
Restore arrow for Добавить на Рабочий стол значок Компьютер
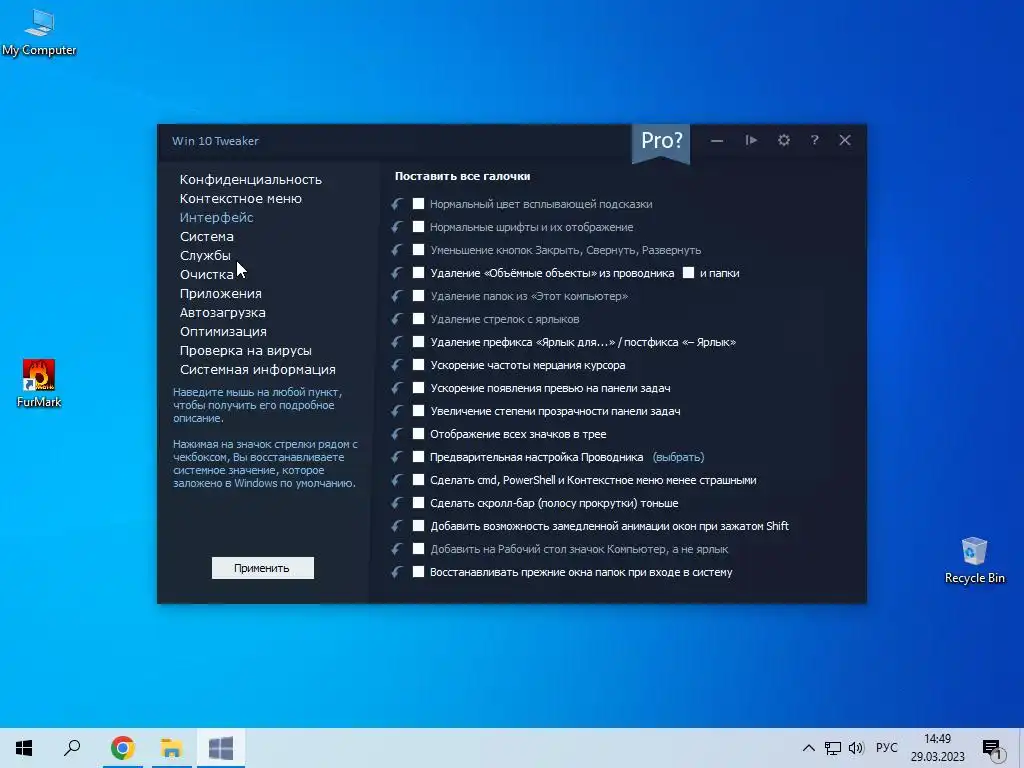[396, 549]
